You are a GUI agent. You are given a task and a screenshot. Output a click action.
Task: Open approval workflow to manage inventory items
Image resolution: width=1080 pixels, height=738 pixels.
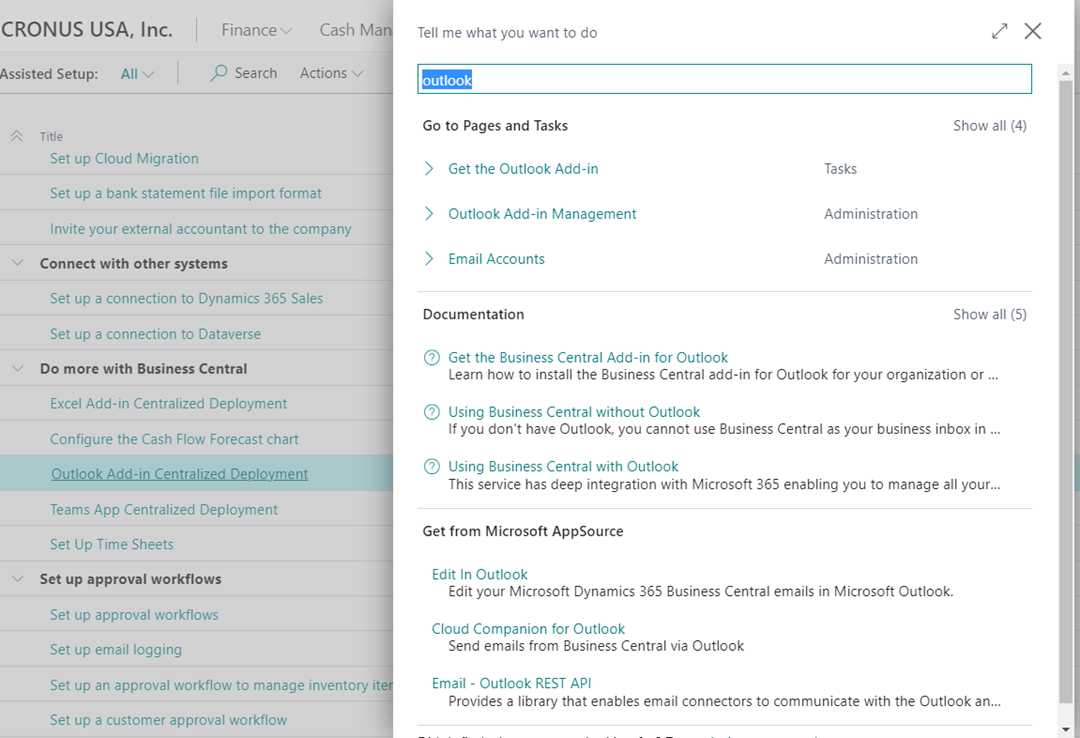pos(221,685)
